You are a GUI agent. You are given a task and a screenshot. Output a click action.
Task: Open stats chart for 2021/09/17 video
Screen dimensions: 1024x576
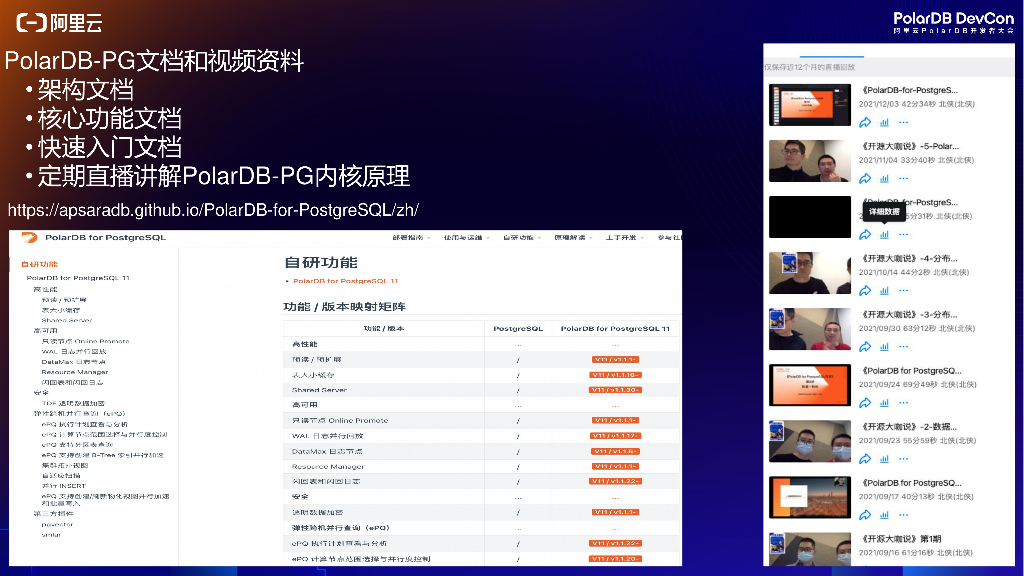pyautogui.click(x=884, y=515)
